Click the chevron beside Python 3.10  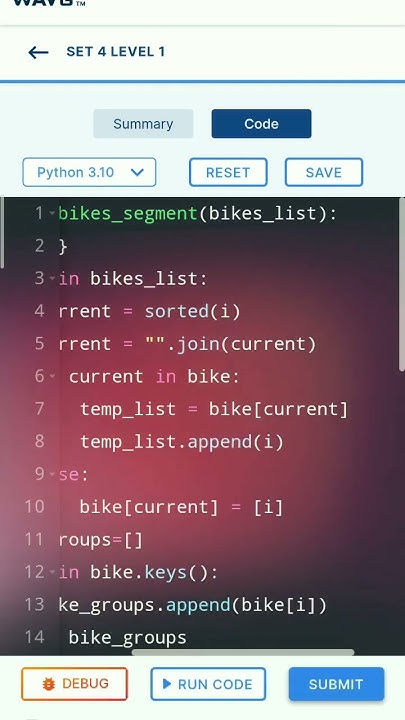pos(137,173)
